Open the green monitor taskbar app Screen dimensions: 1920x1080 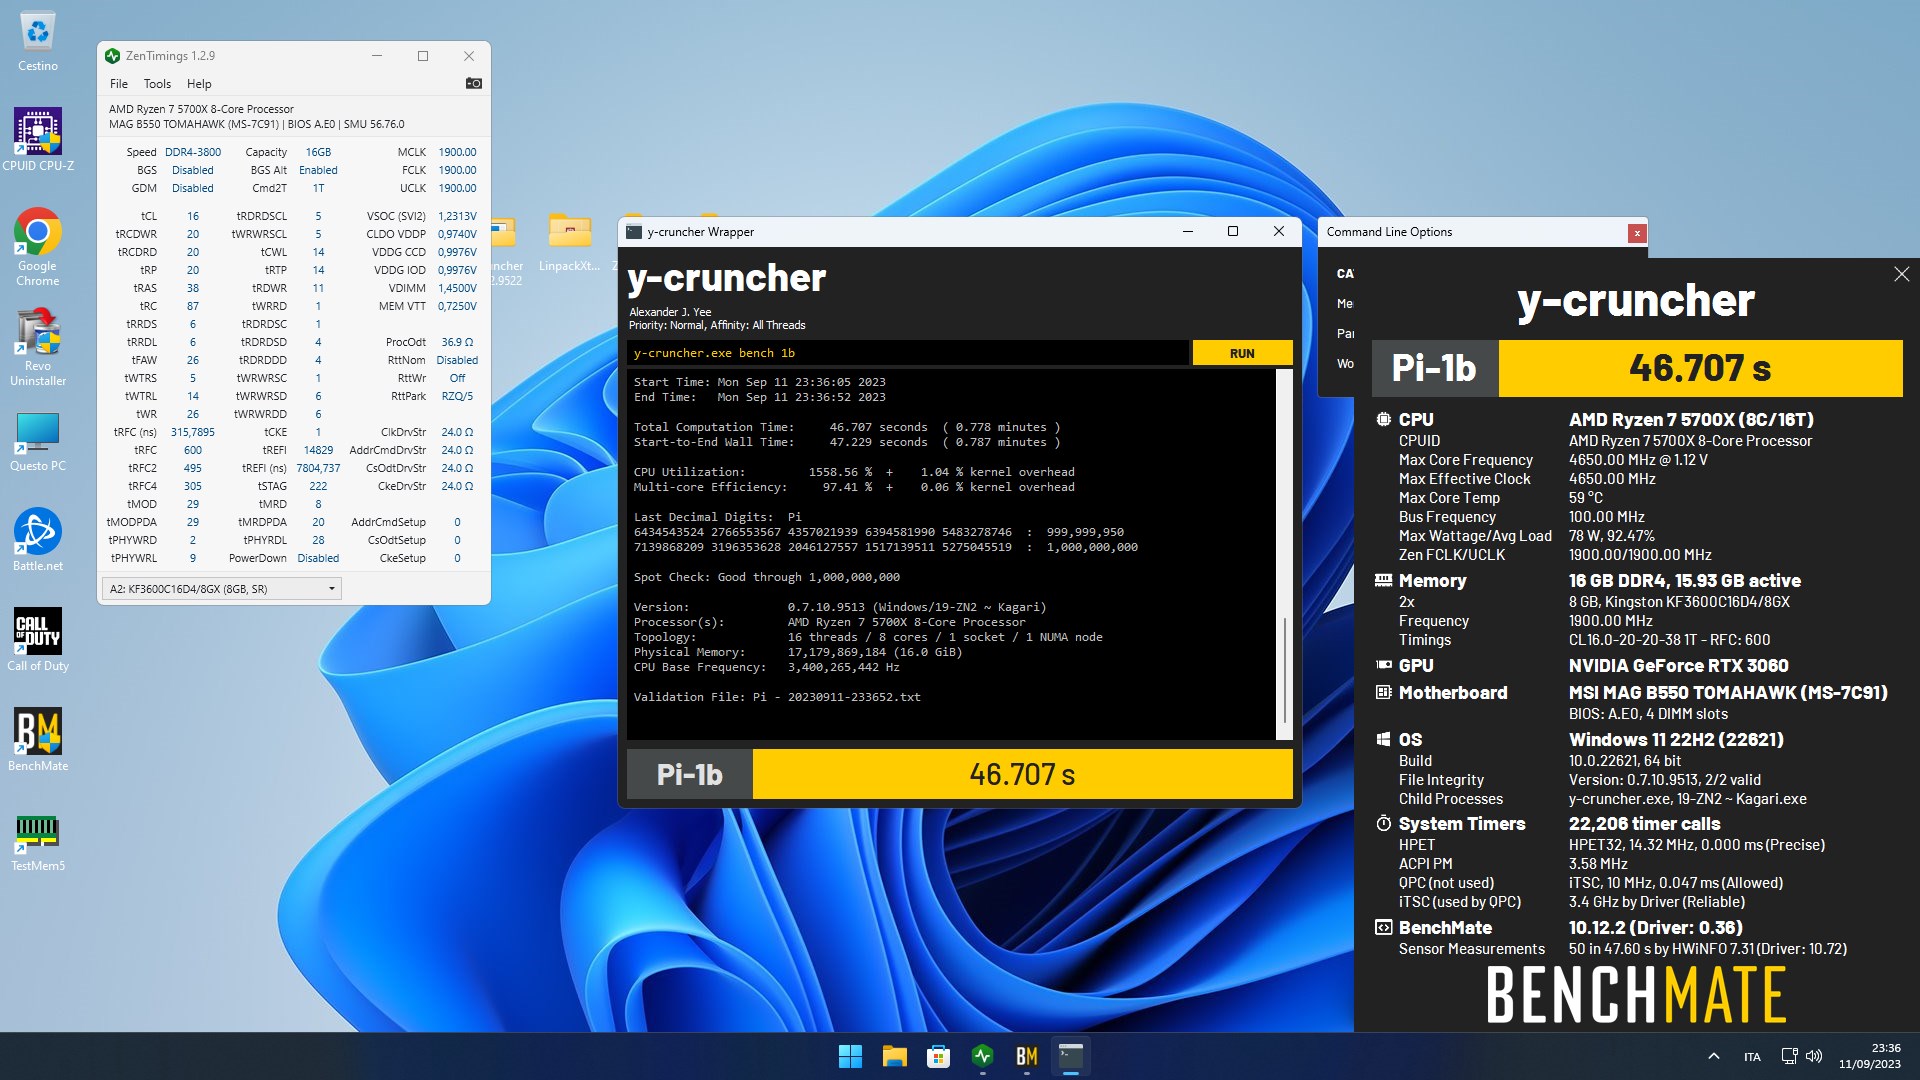coord(982,1056)
